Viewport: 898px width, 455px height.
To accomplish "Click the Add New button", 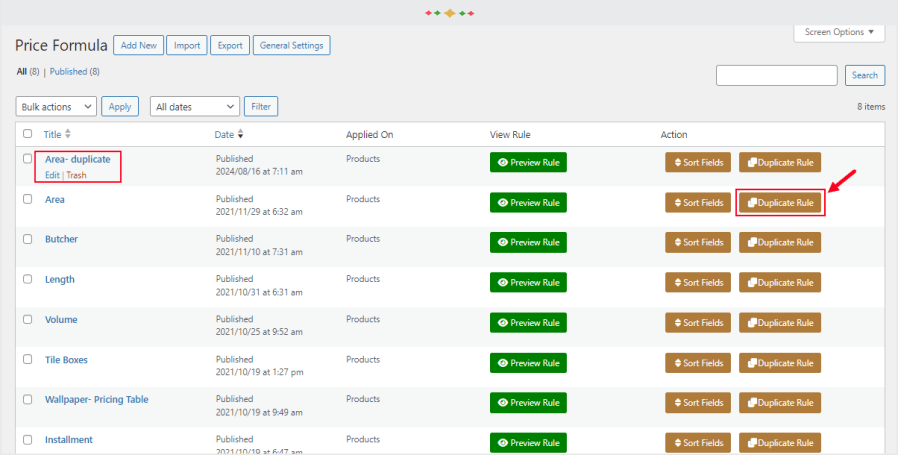I will (139, 46).
